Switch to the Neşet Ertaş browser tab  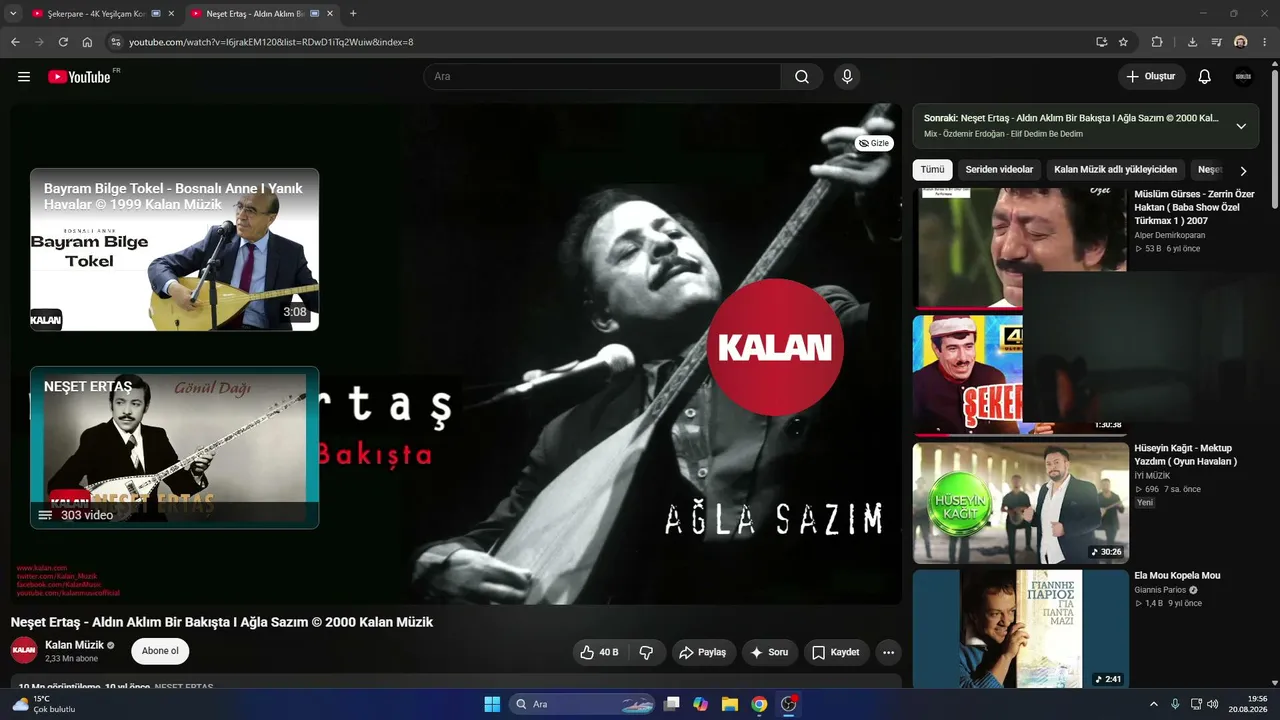261,14
